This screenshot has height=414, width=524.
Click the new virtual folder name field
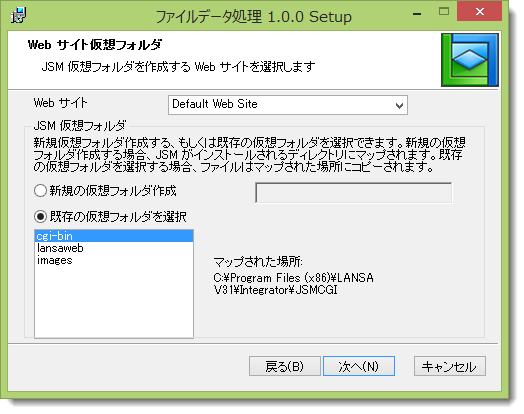(354, 192)
